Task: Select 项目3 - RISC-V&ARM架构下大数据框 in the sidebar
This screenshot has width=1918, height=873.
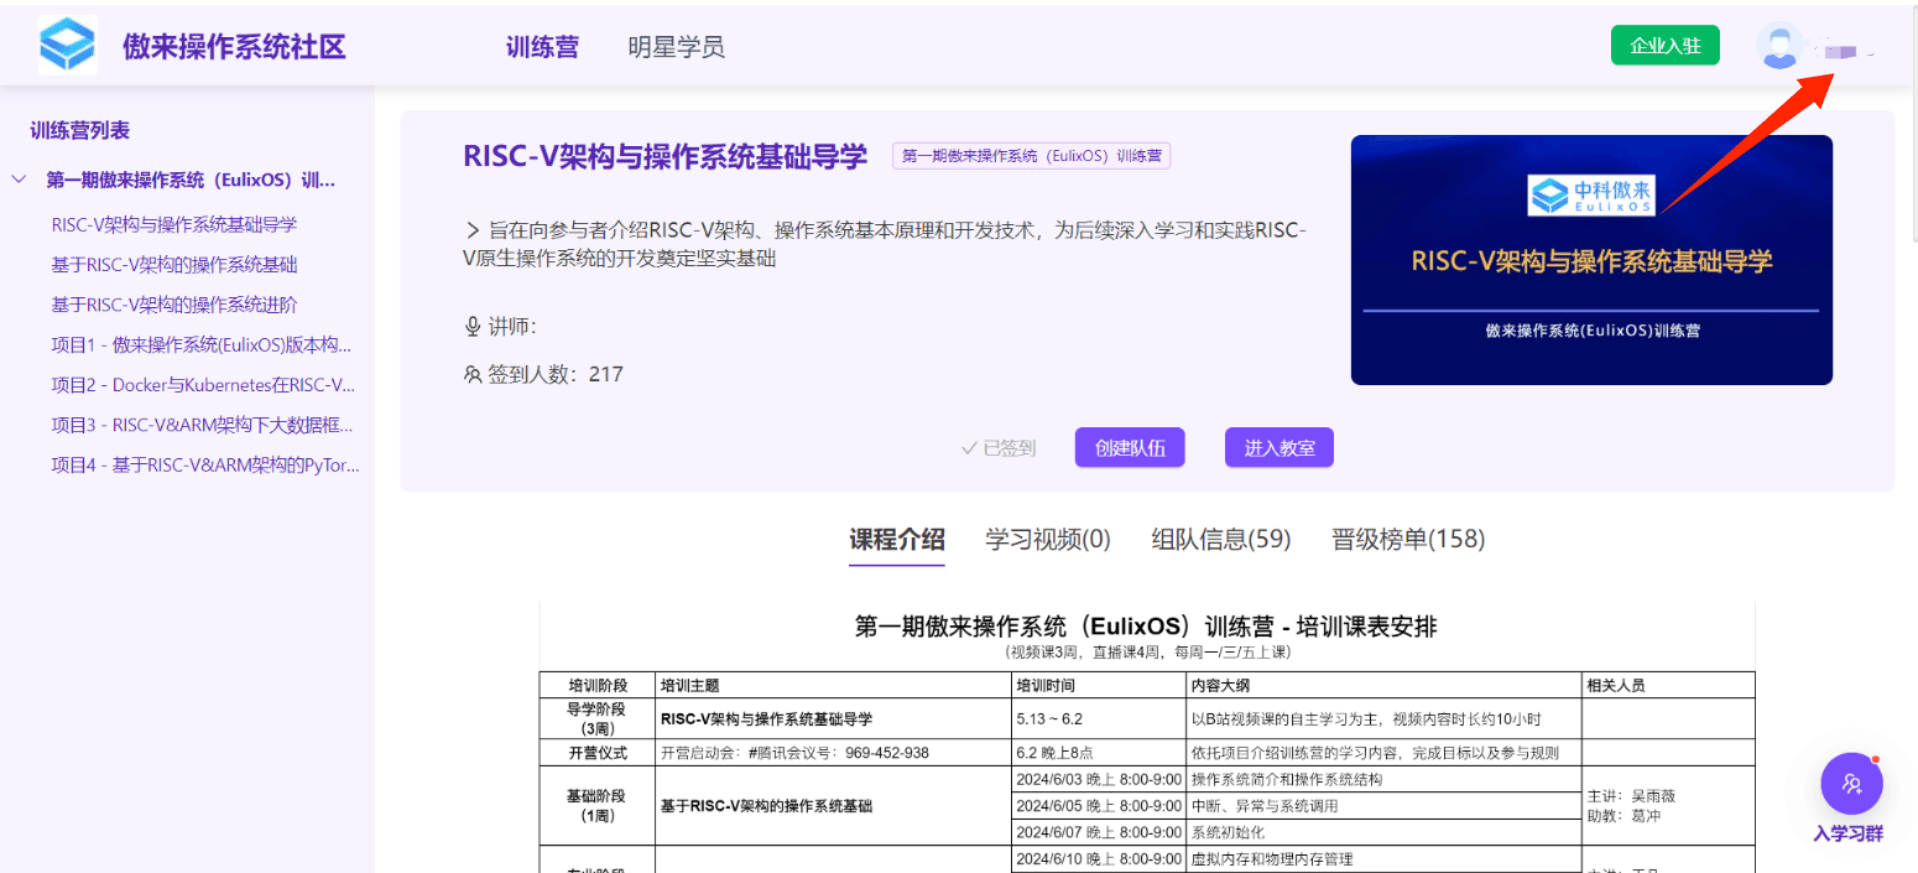Action: click(x=202, y=425)
